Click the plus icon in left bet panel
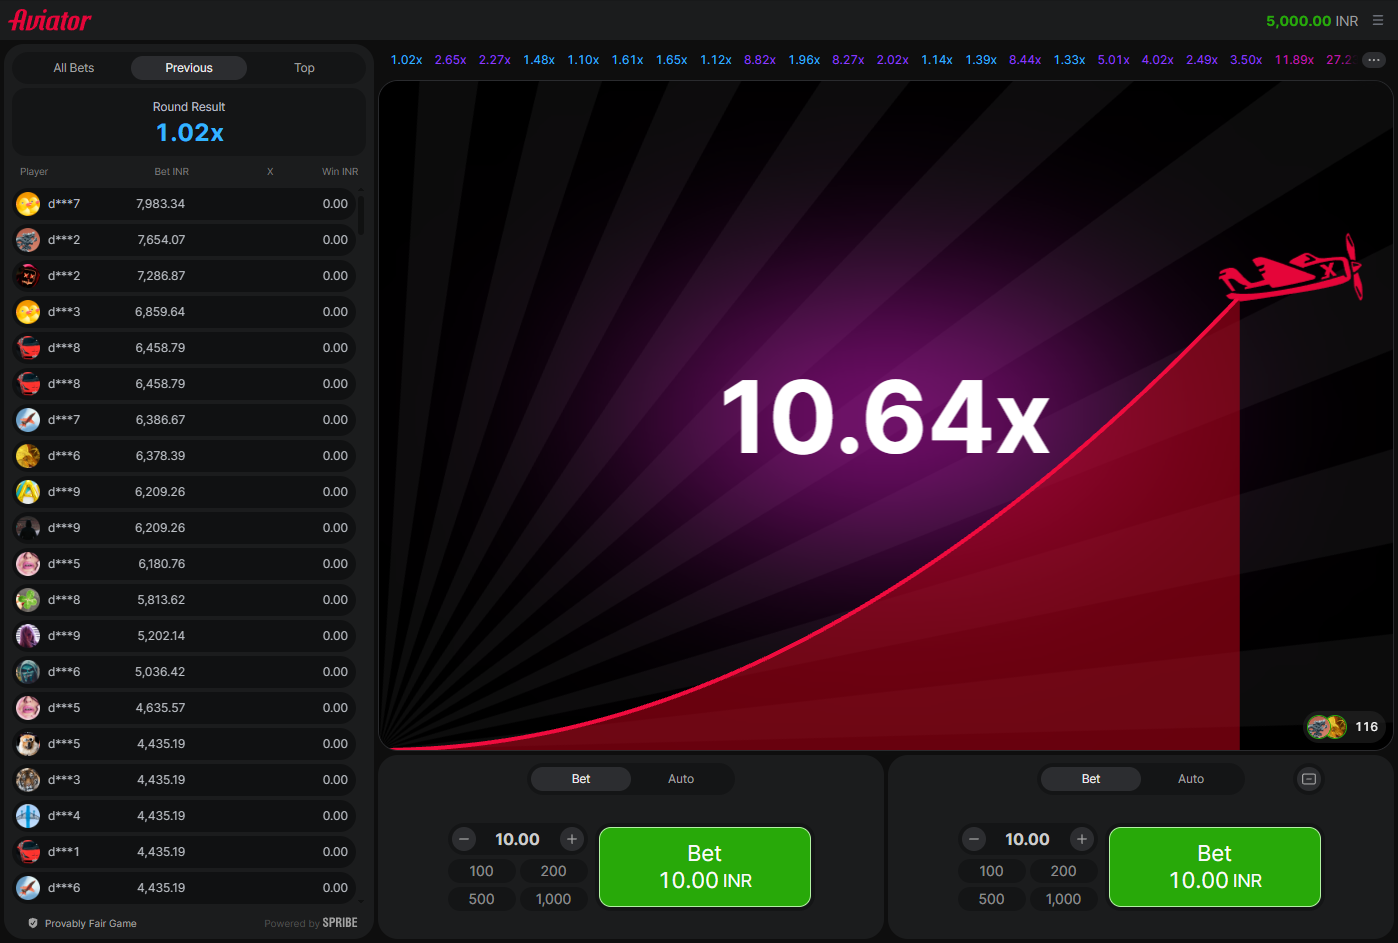Screen dimensions: 1398x943 pyautogui.click(x=572, y=839)
